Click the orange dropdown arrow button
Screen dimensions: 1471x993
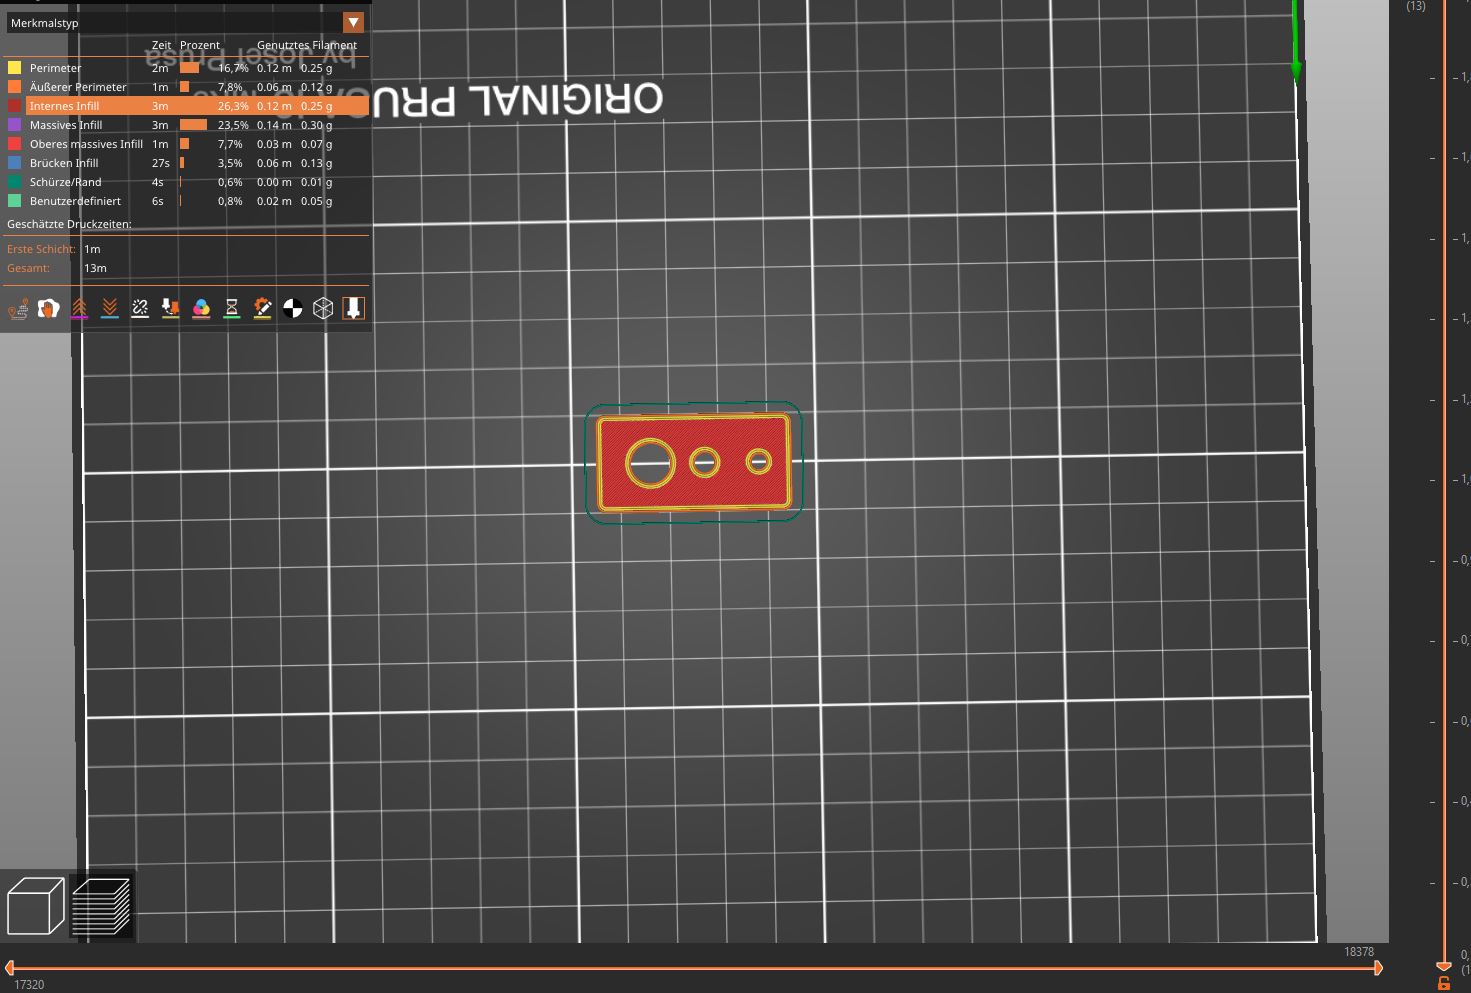coord(353,22)
